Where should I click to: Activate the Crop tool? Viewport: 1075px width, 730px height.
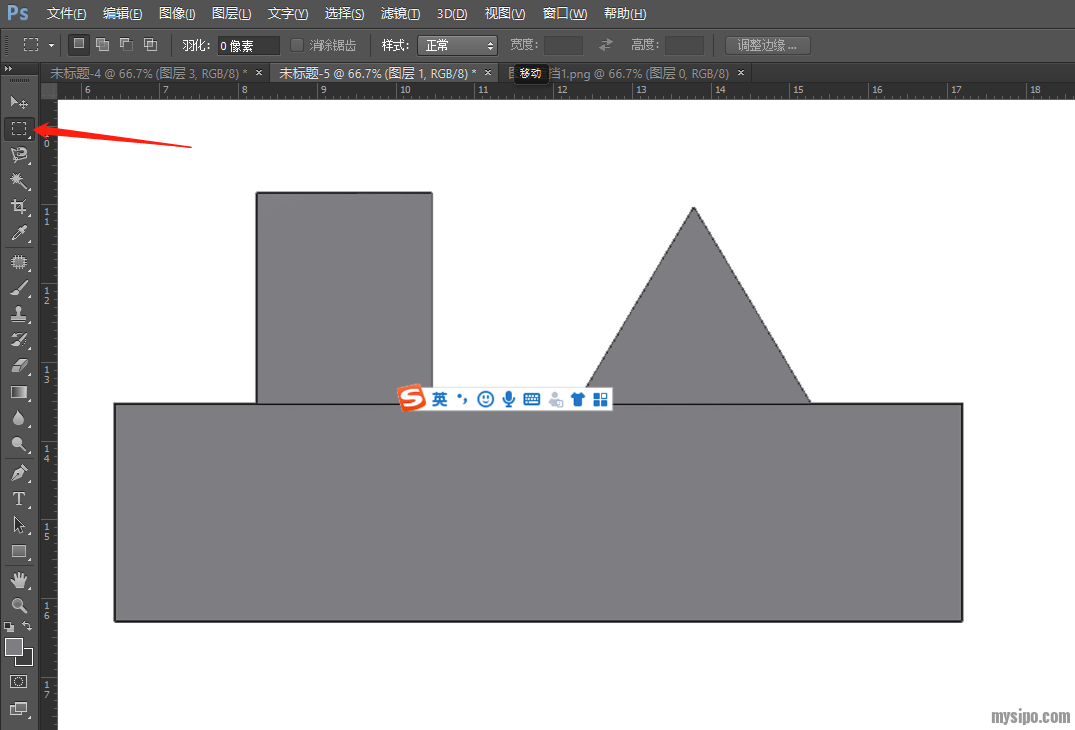coord(18,207)
